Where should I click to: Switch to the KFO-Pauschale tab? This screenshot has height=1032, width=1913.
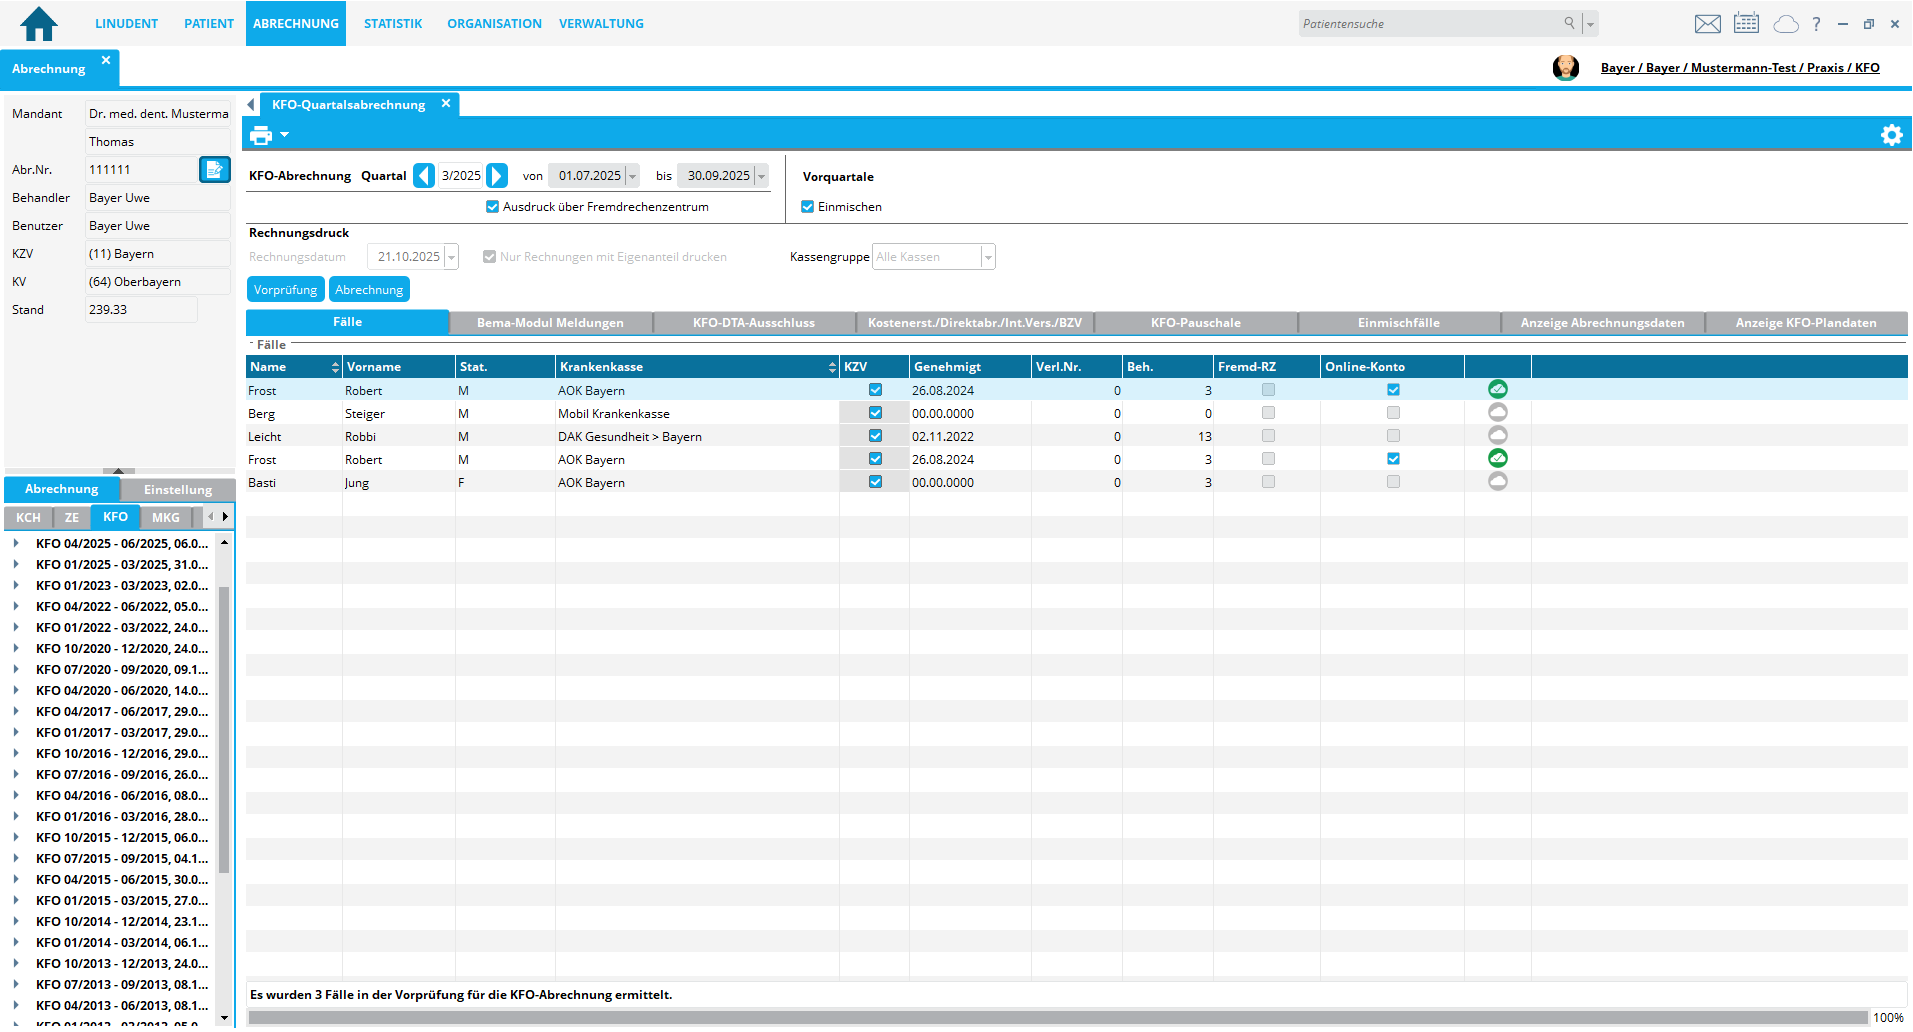coord(1195,323)
